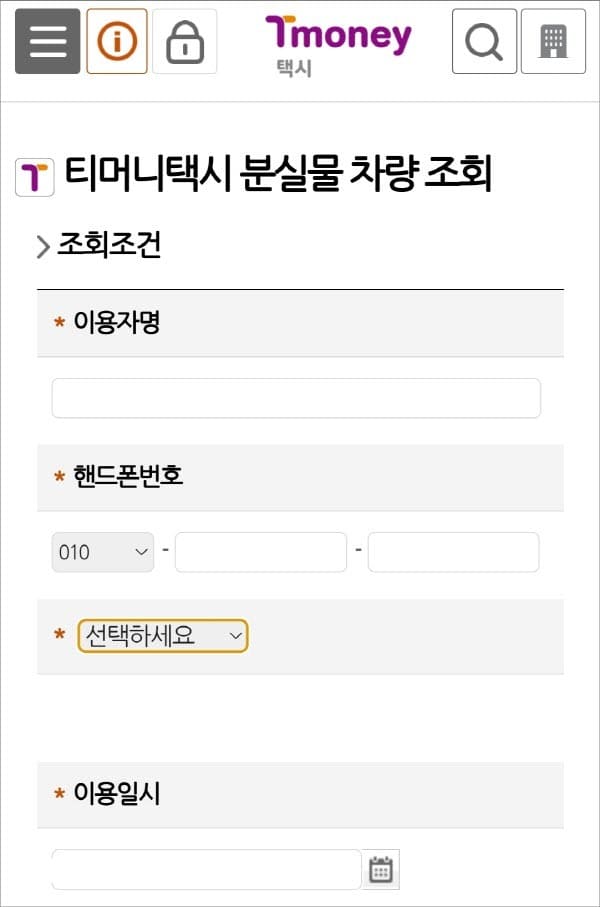The image size is (600, 907).
Task: Click the padlock login icon
Action: [185, 41]
